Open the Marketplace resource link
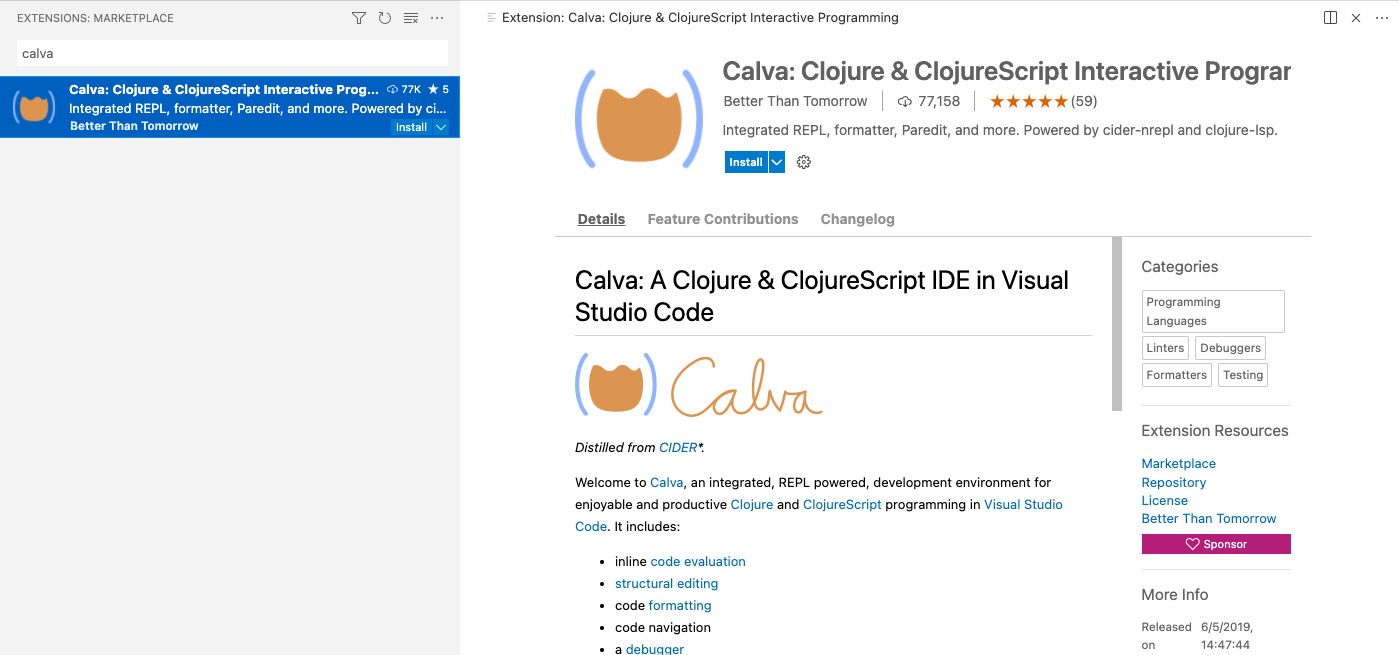Screen dimensions: 1399x655 (1179, 464)
